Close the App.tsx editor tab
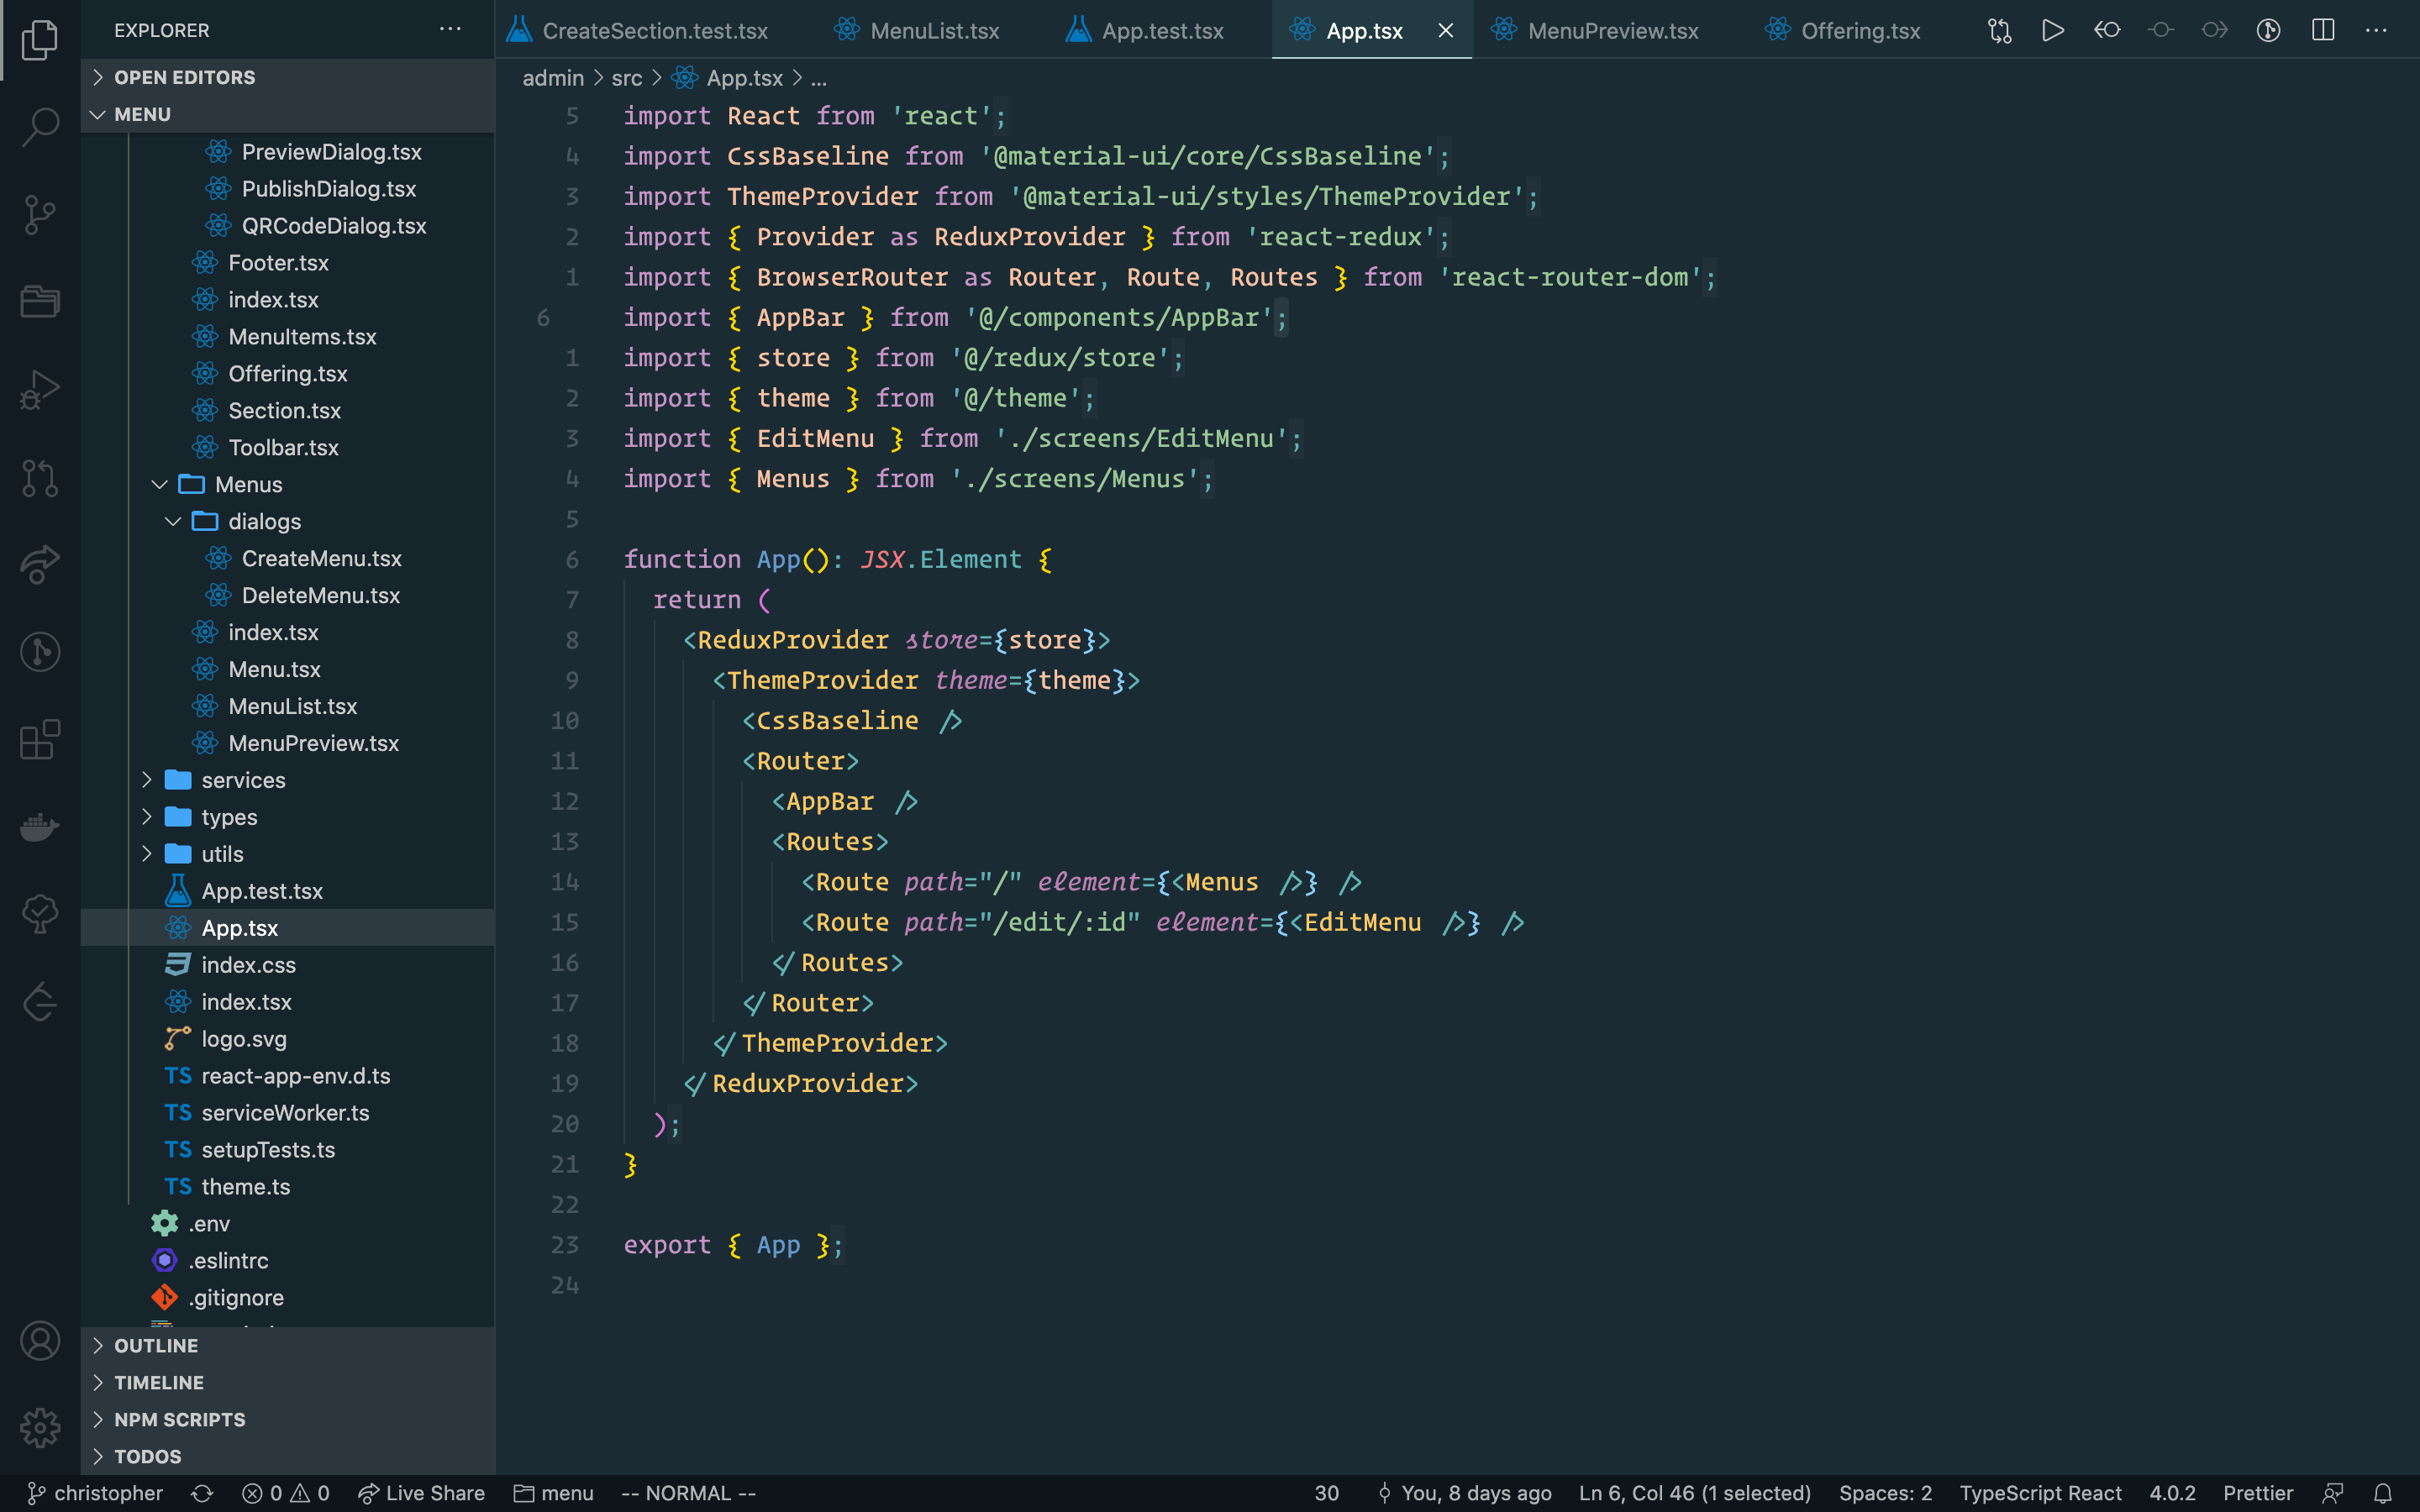This screenshot has width=2420, height=1512. [x=1445, y=31]
